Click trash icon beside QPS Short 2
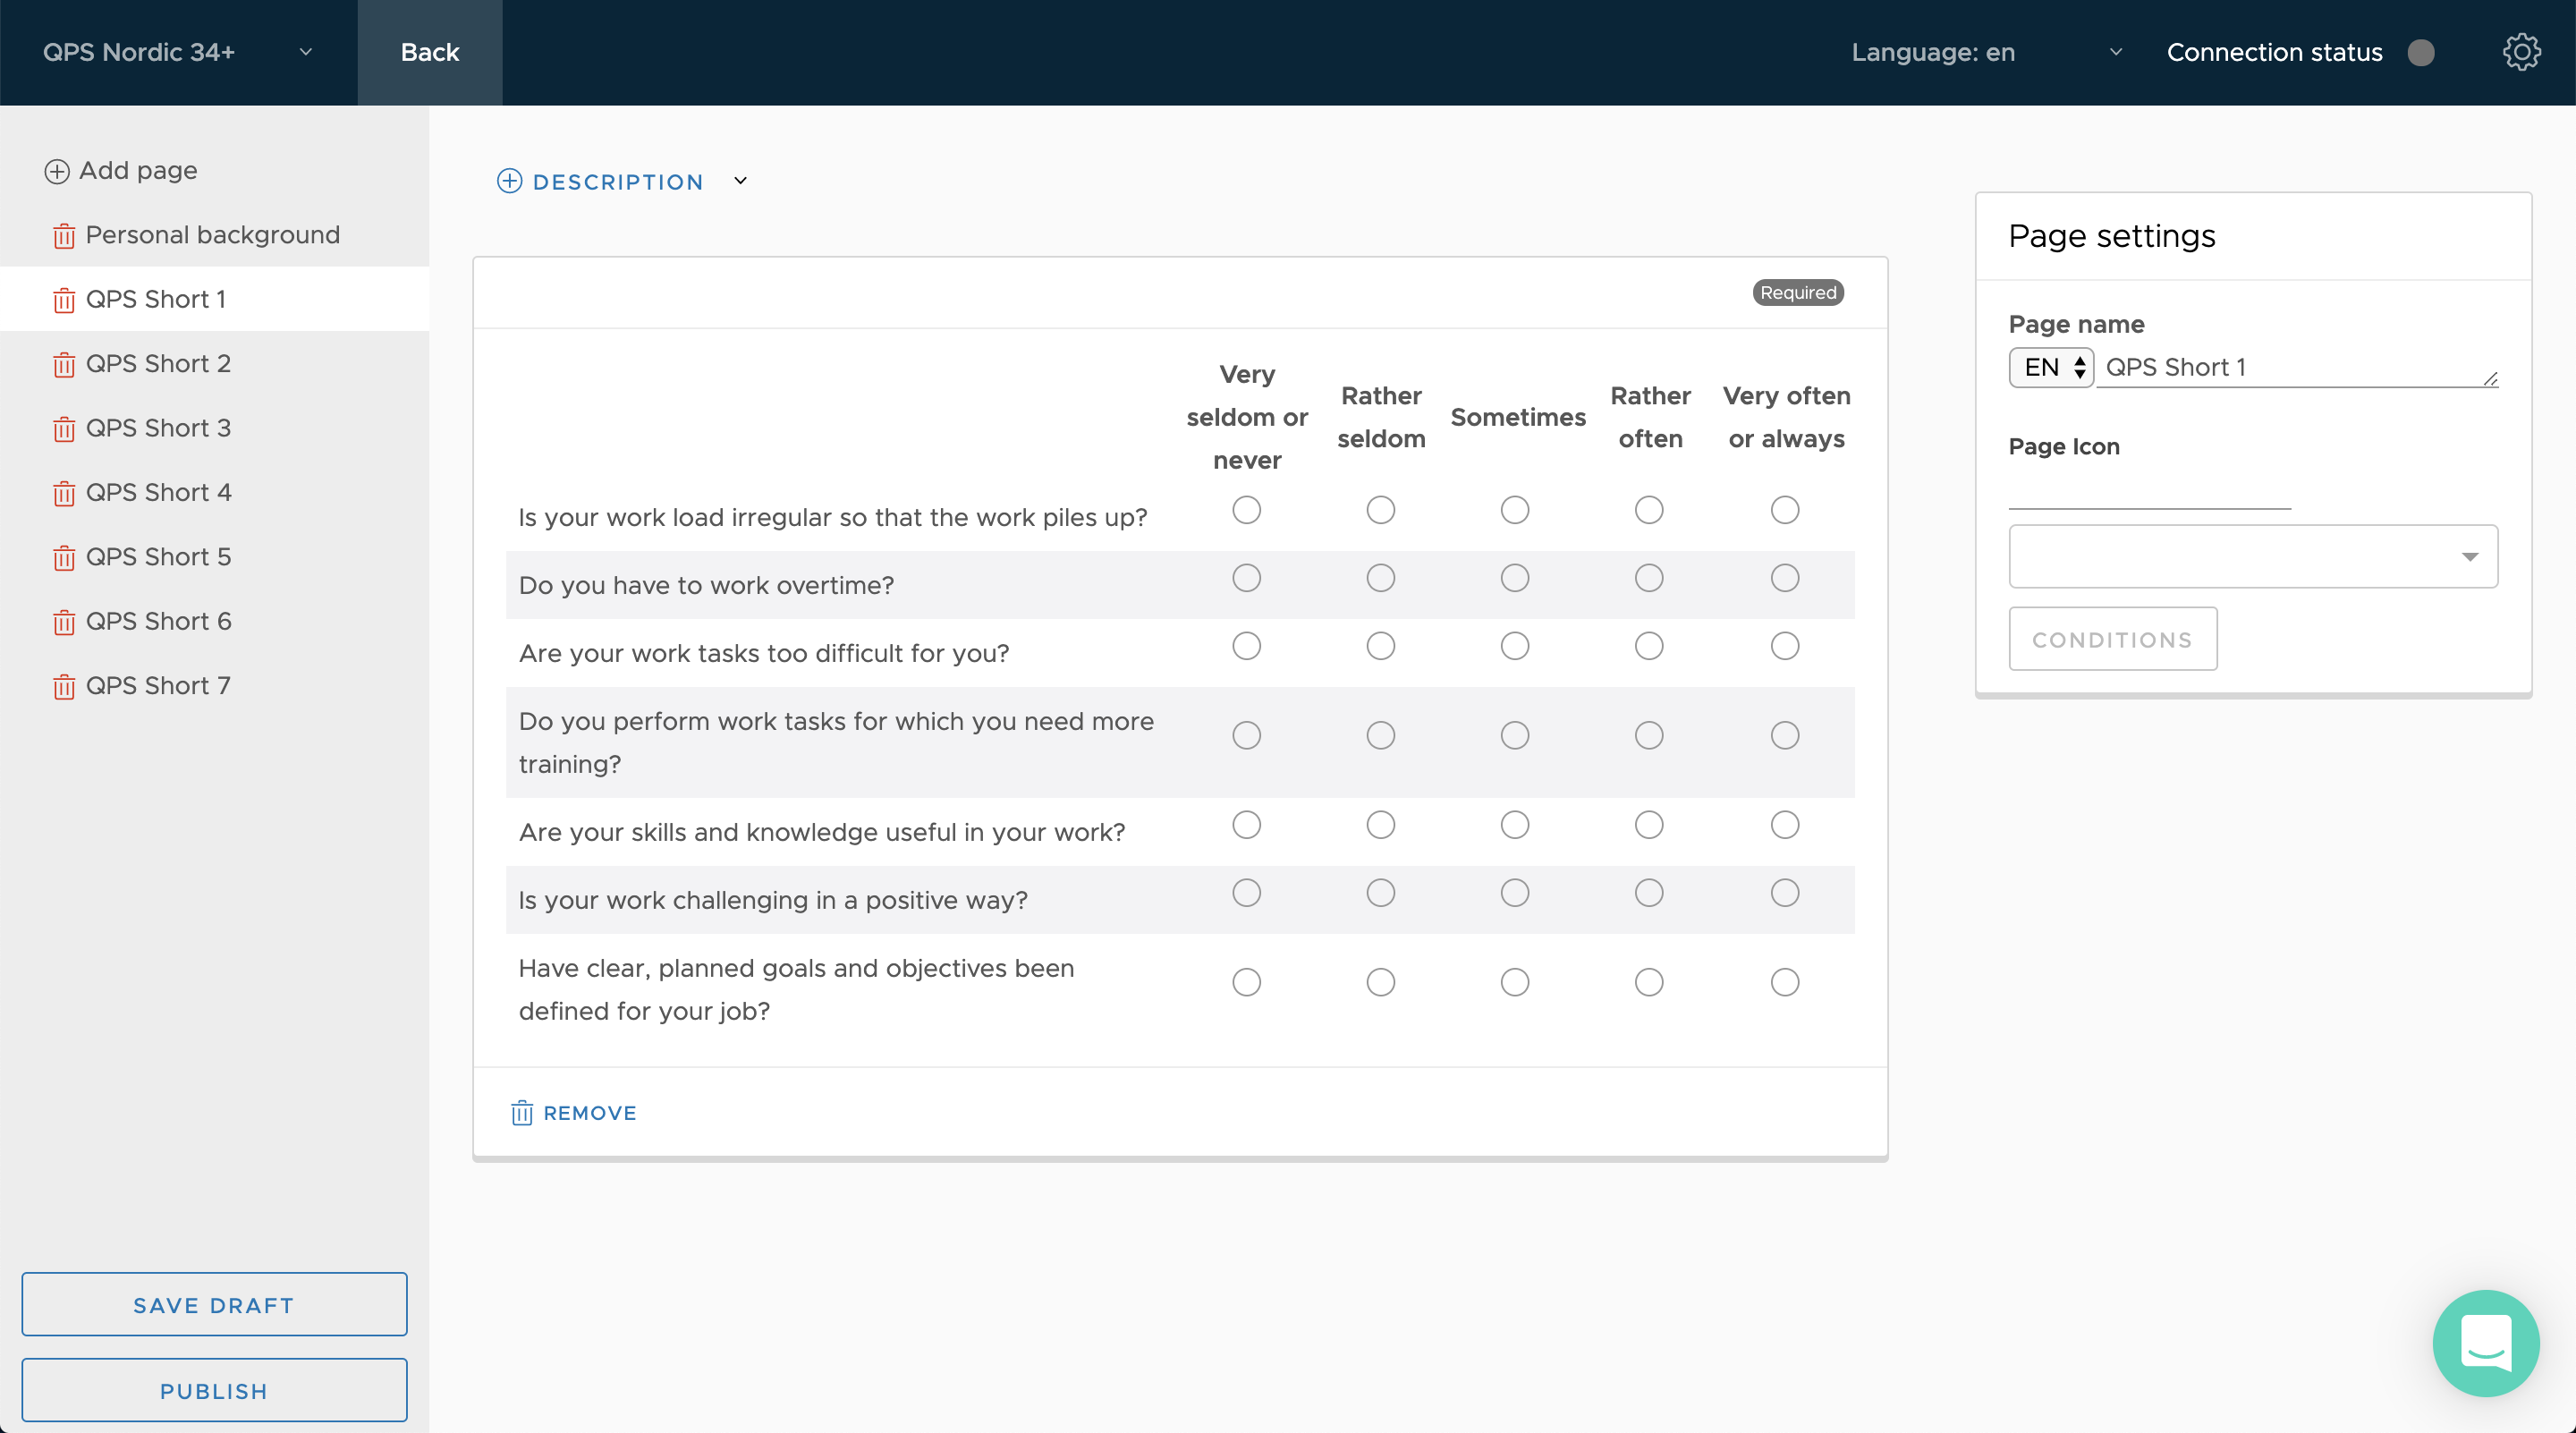2576x1433 pixels. 64,364
